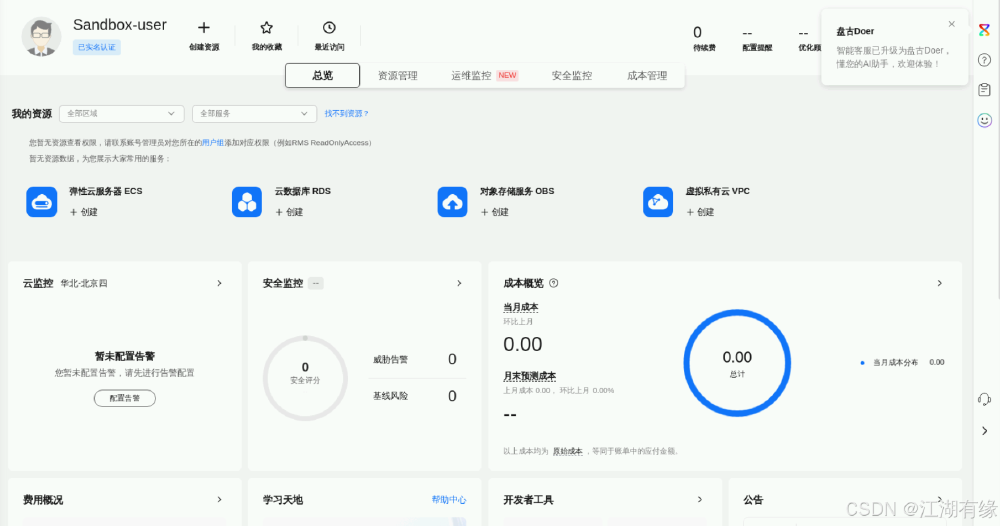Click the 原始成本 underlined term

(568, 451)
